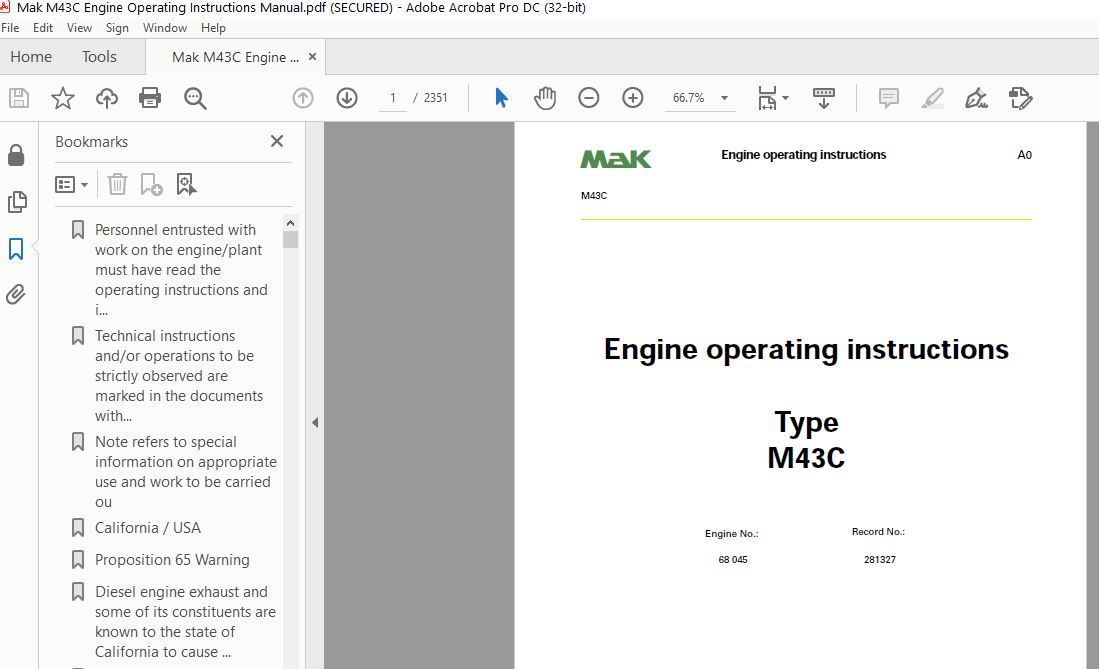The width and height of the screenshot is (1099, 669).
Task: Print the document with printer icon
Action: (150, 98)
